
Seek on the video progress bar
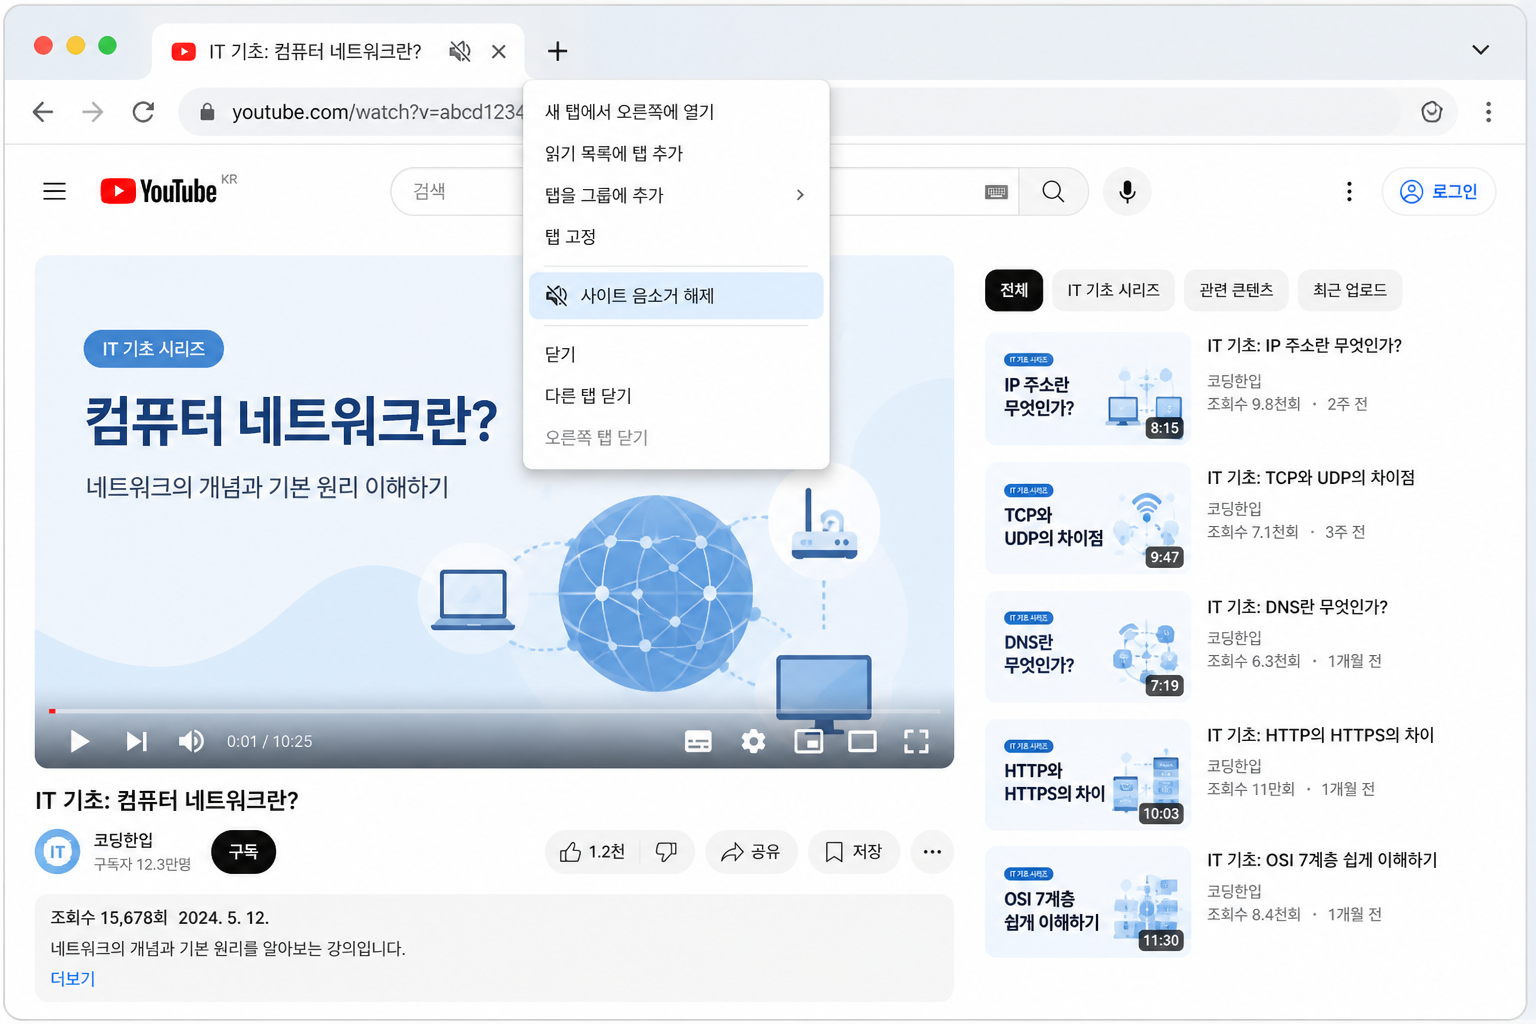click(494, 711)
